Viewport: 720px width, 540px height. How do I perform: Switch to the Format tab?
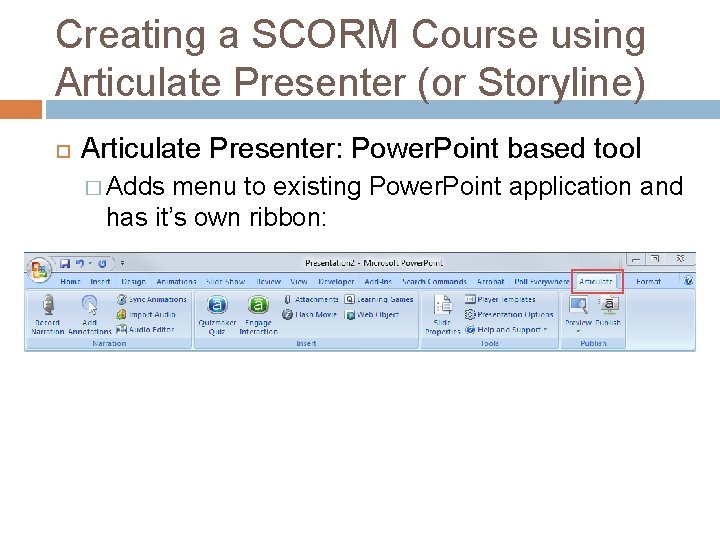pos(648,281)
